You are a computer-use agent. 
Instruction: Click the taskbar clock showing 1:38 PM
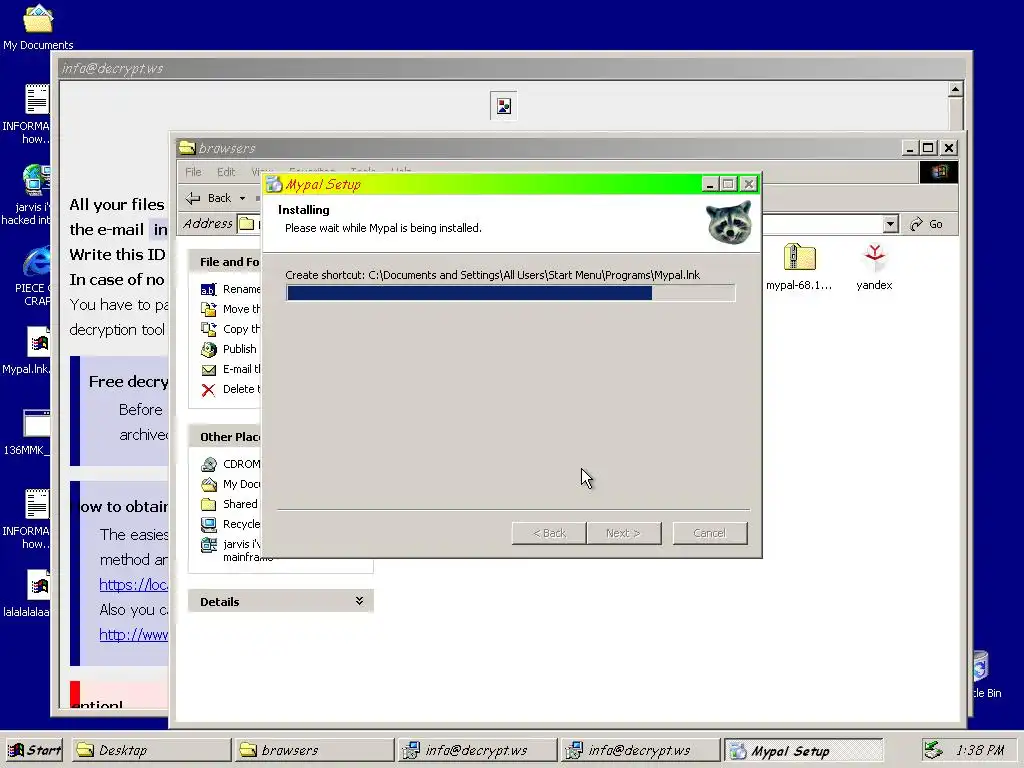click(x=980, y=750)
